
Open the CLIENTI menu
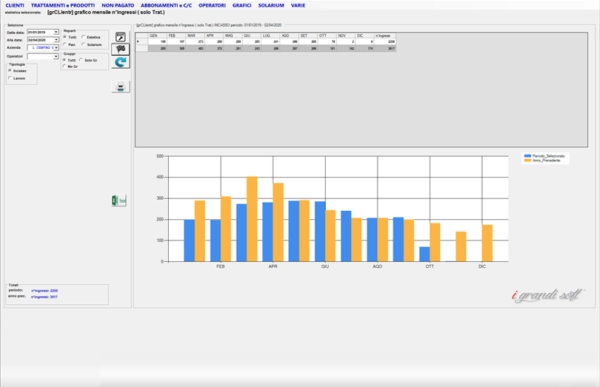point(15,5)
